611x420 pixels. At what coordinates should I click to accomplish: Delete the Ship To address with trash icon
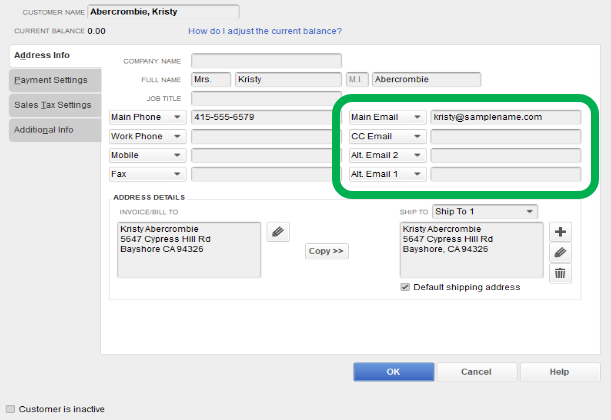coord(560,273)
